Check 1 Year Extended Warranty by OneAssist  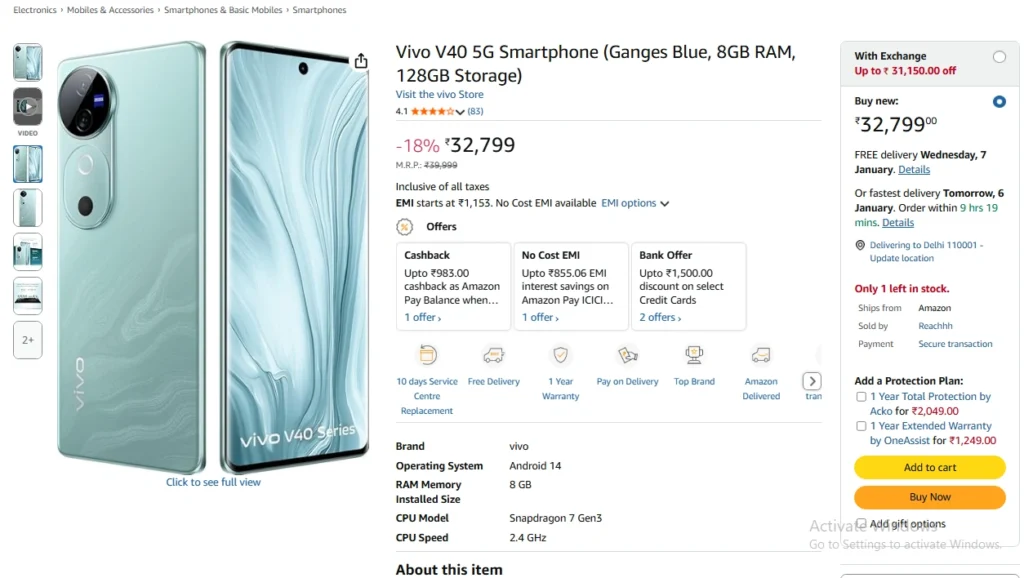coord(861,426)
